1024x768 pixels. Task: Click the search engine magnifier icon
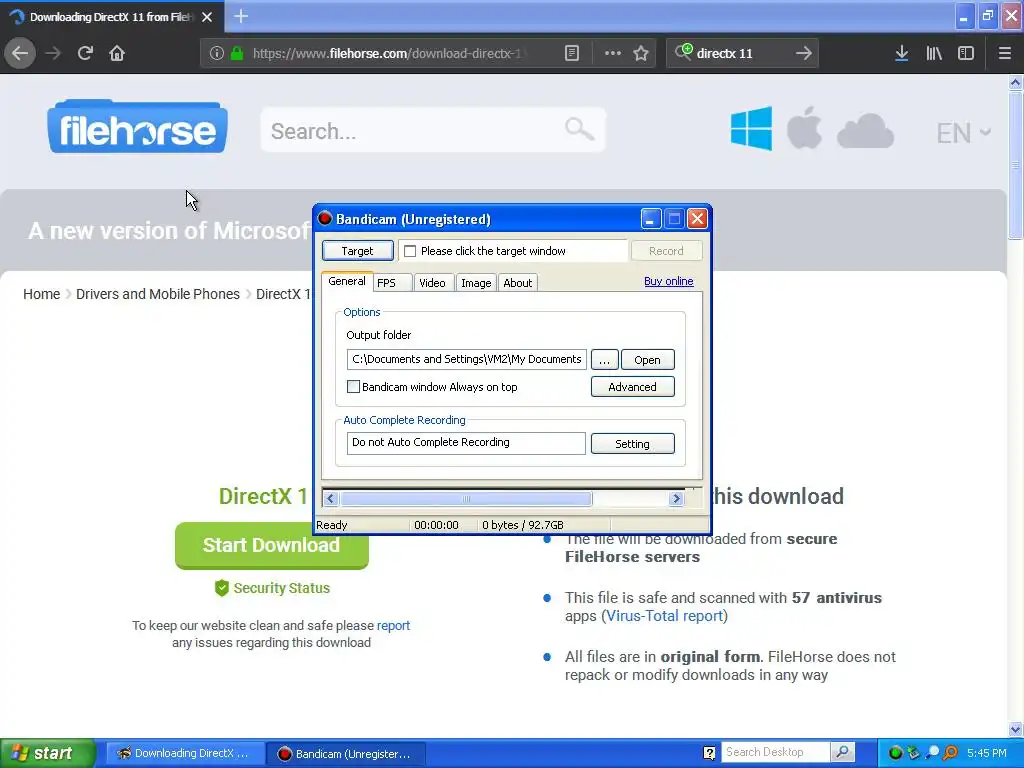tap(684, 52)
